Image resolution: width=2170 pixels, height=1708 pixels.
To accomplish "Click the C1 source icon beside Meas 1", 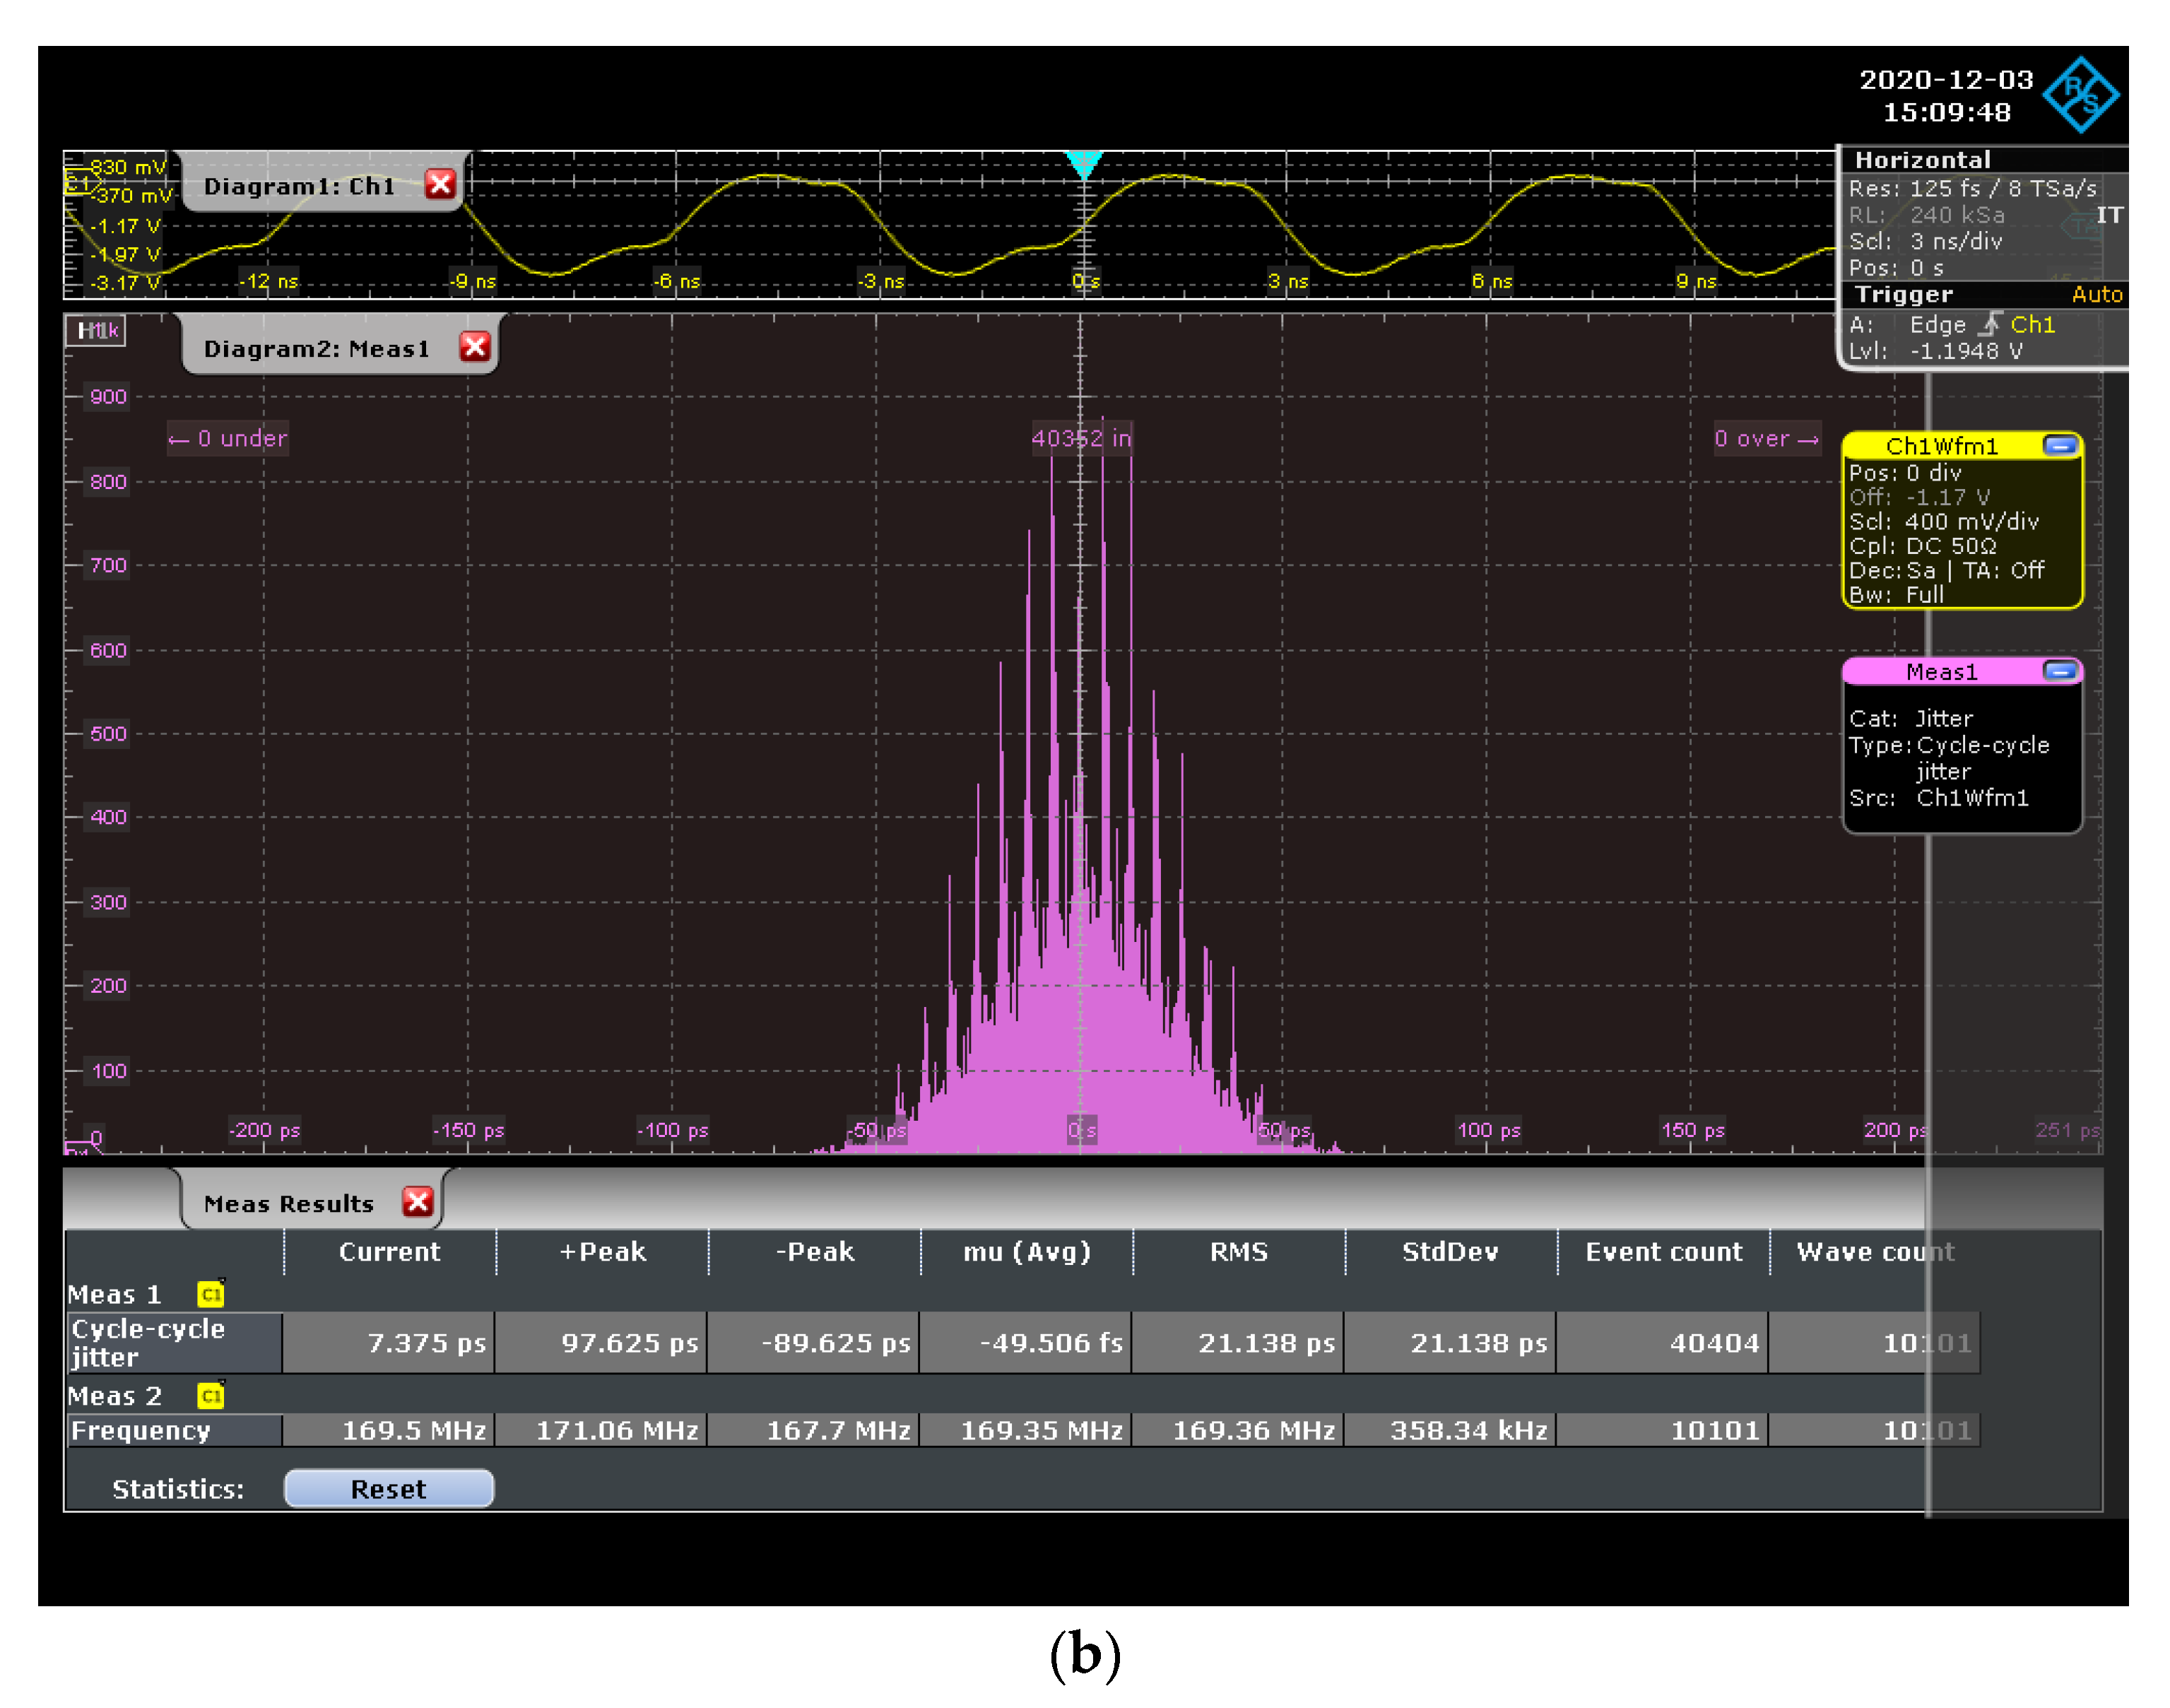I will point(211,1294).
